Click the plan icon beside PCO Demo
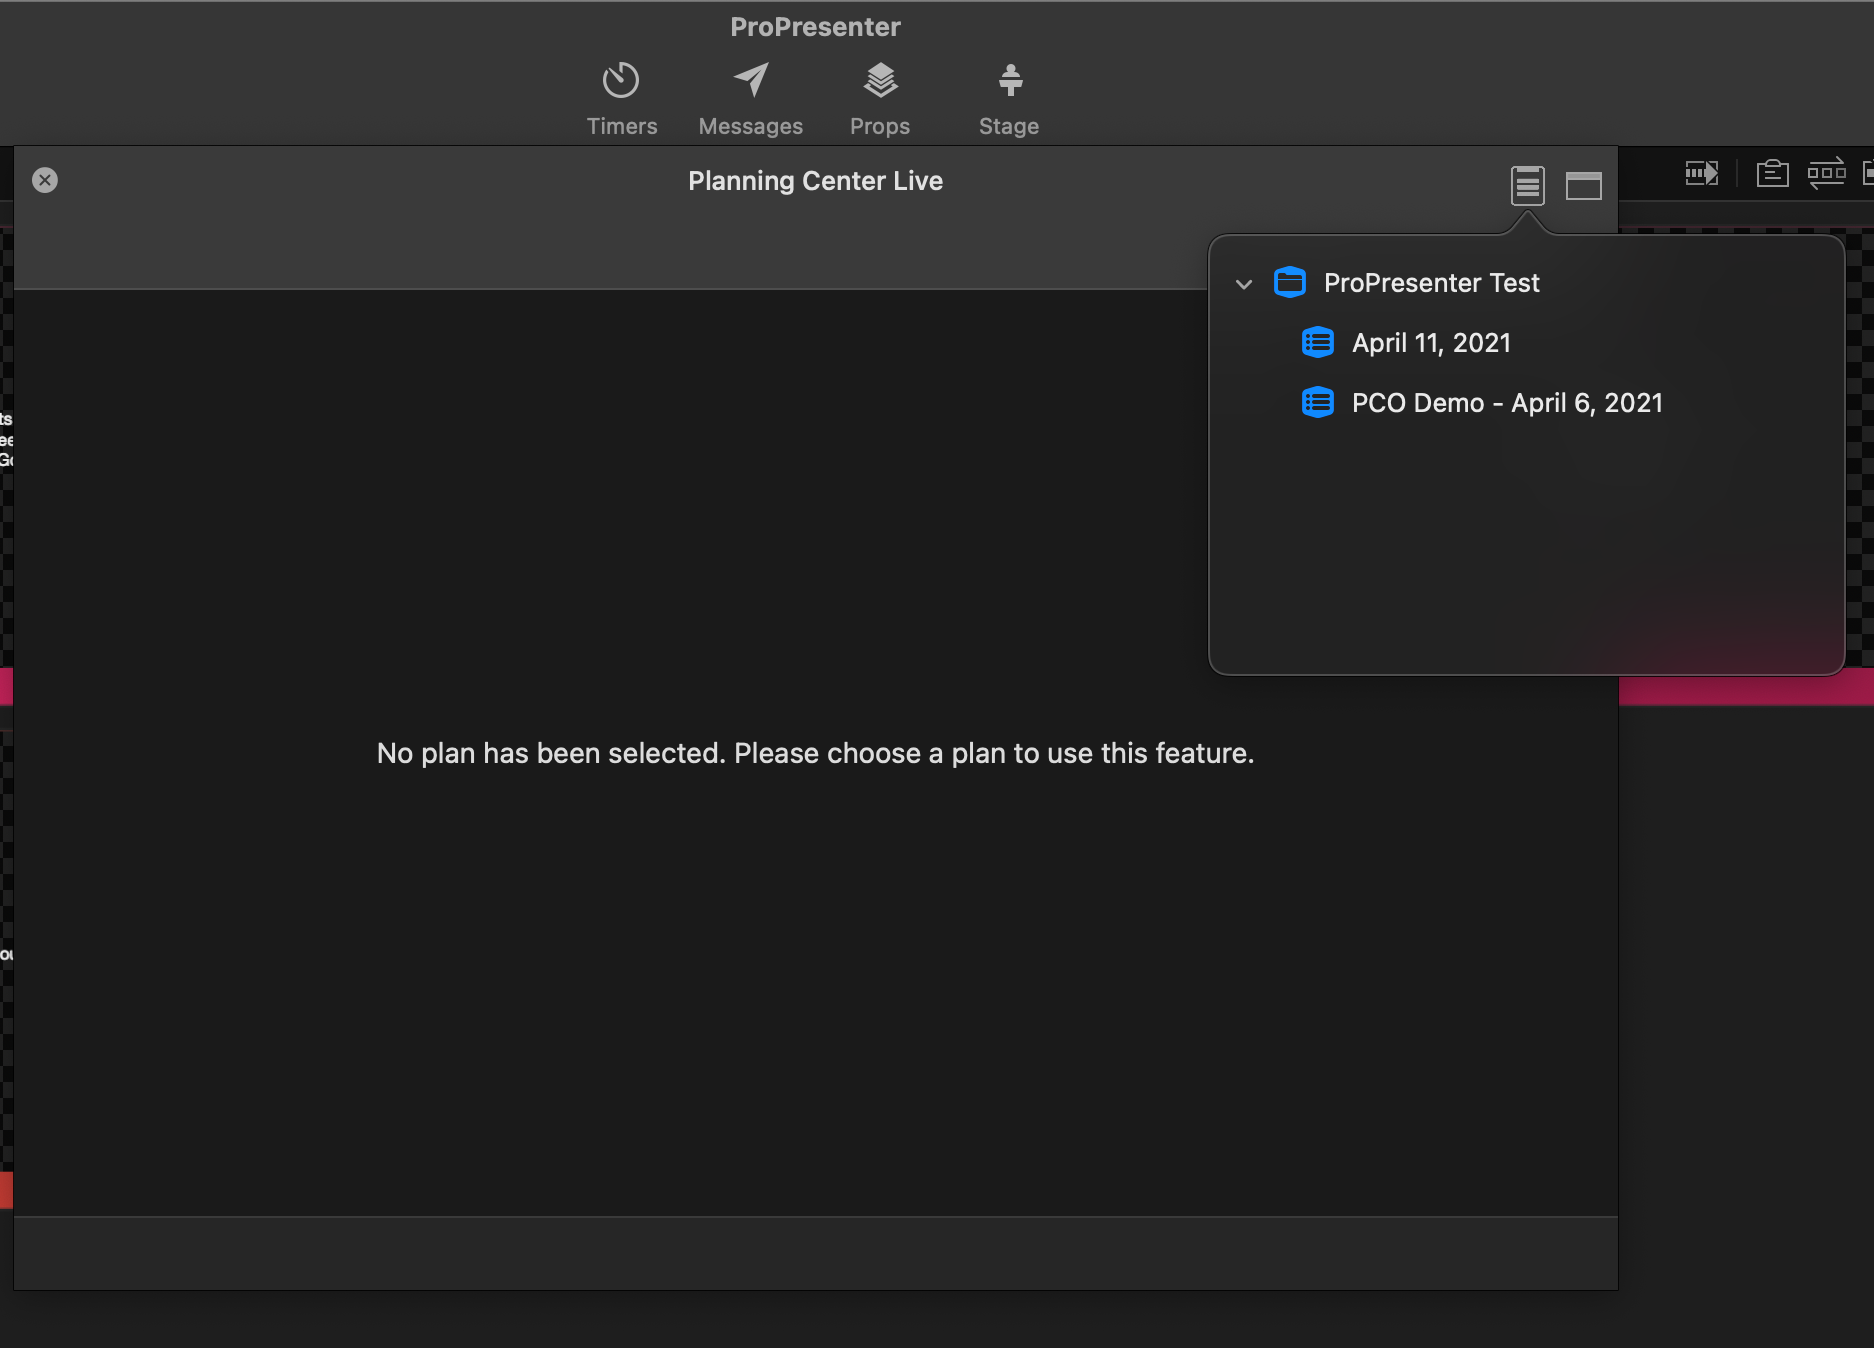Viewport: 1874px width, 1348px height. [x=1318, y=403]
